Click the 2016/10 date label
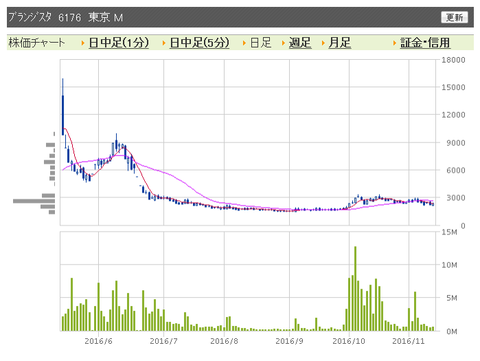Viewport: 480px width, 361px height. pyautogui.click(x=349, y=341)
